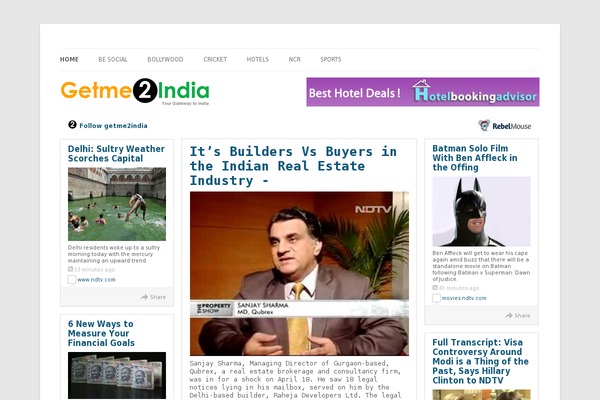
Task: Click the 53 minutes ago timestamp
Action: pos(94,269)
